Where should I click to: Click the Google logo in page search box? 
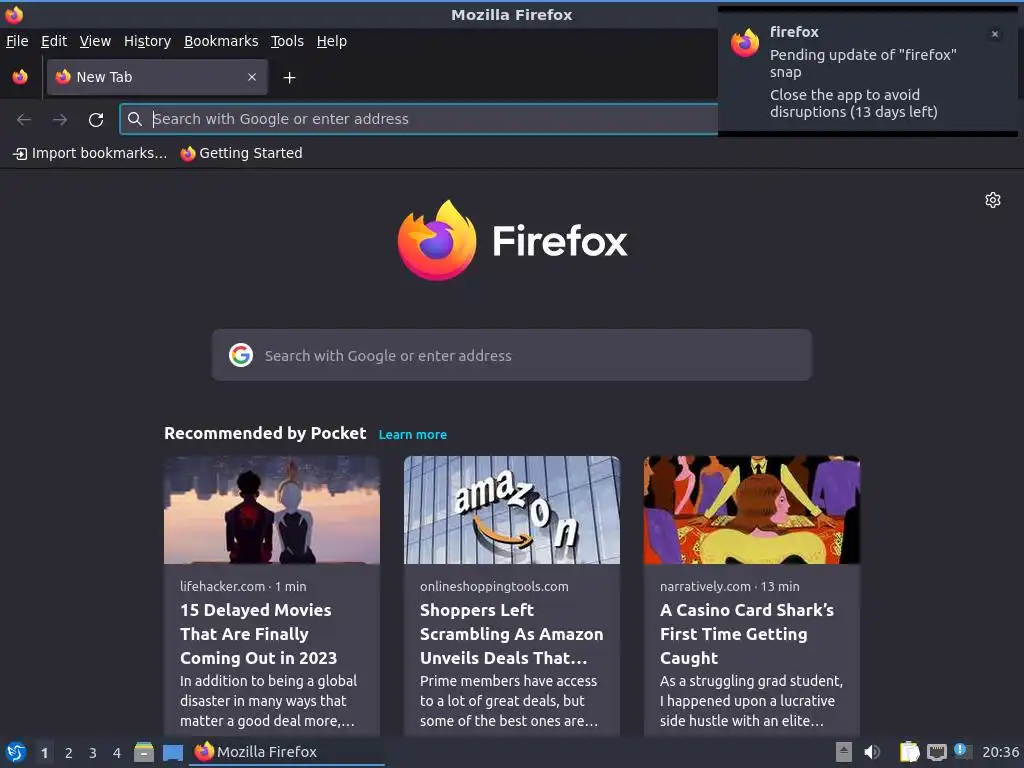(x=241, y=355)
